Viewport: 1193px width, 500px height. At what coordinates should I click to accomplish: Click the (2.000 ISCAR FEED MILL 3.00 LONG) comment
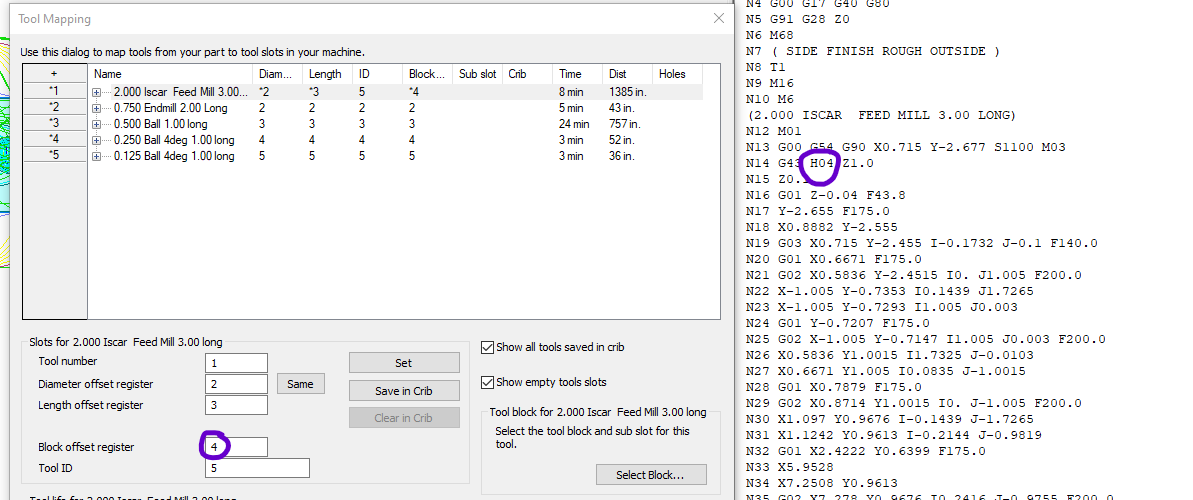click(x=880, y=115)
